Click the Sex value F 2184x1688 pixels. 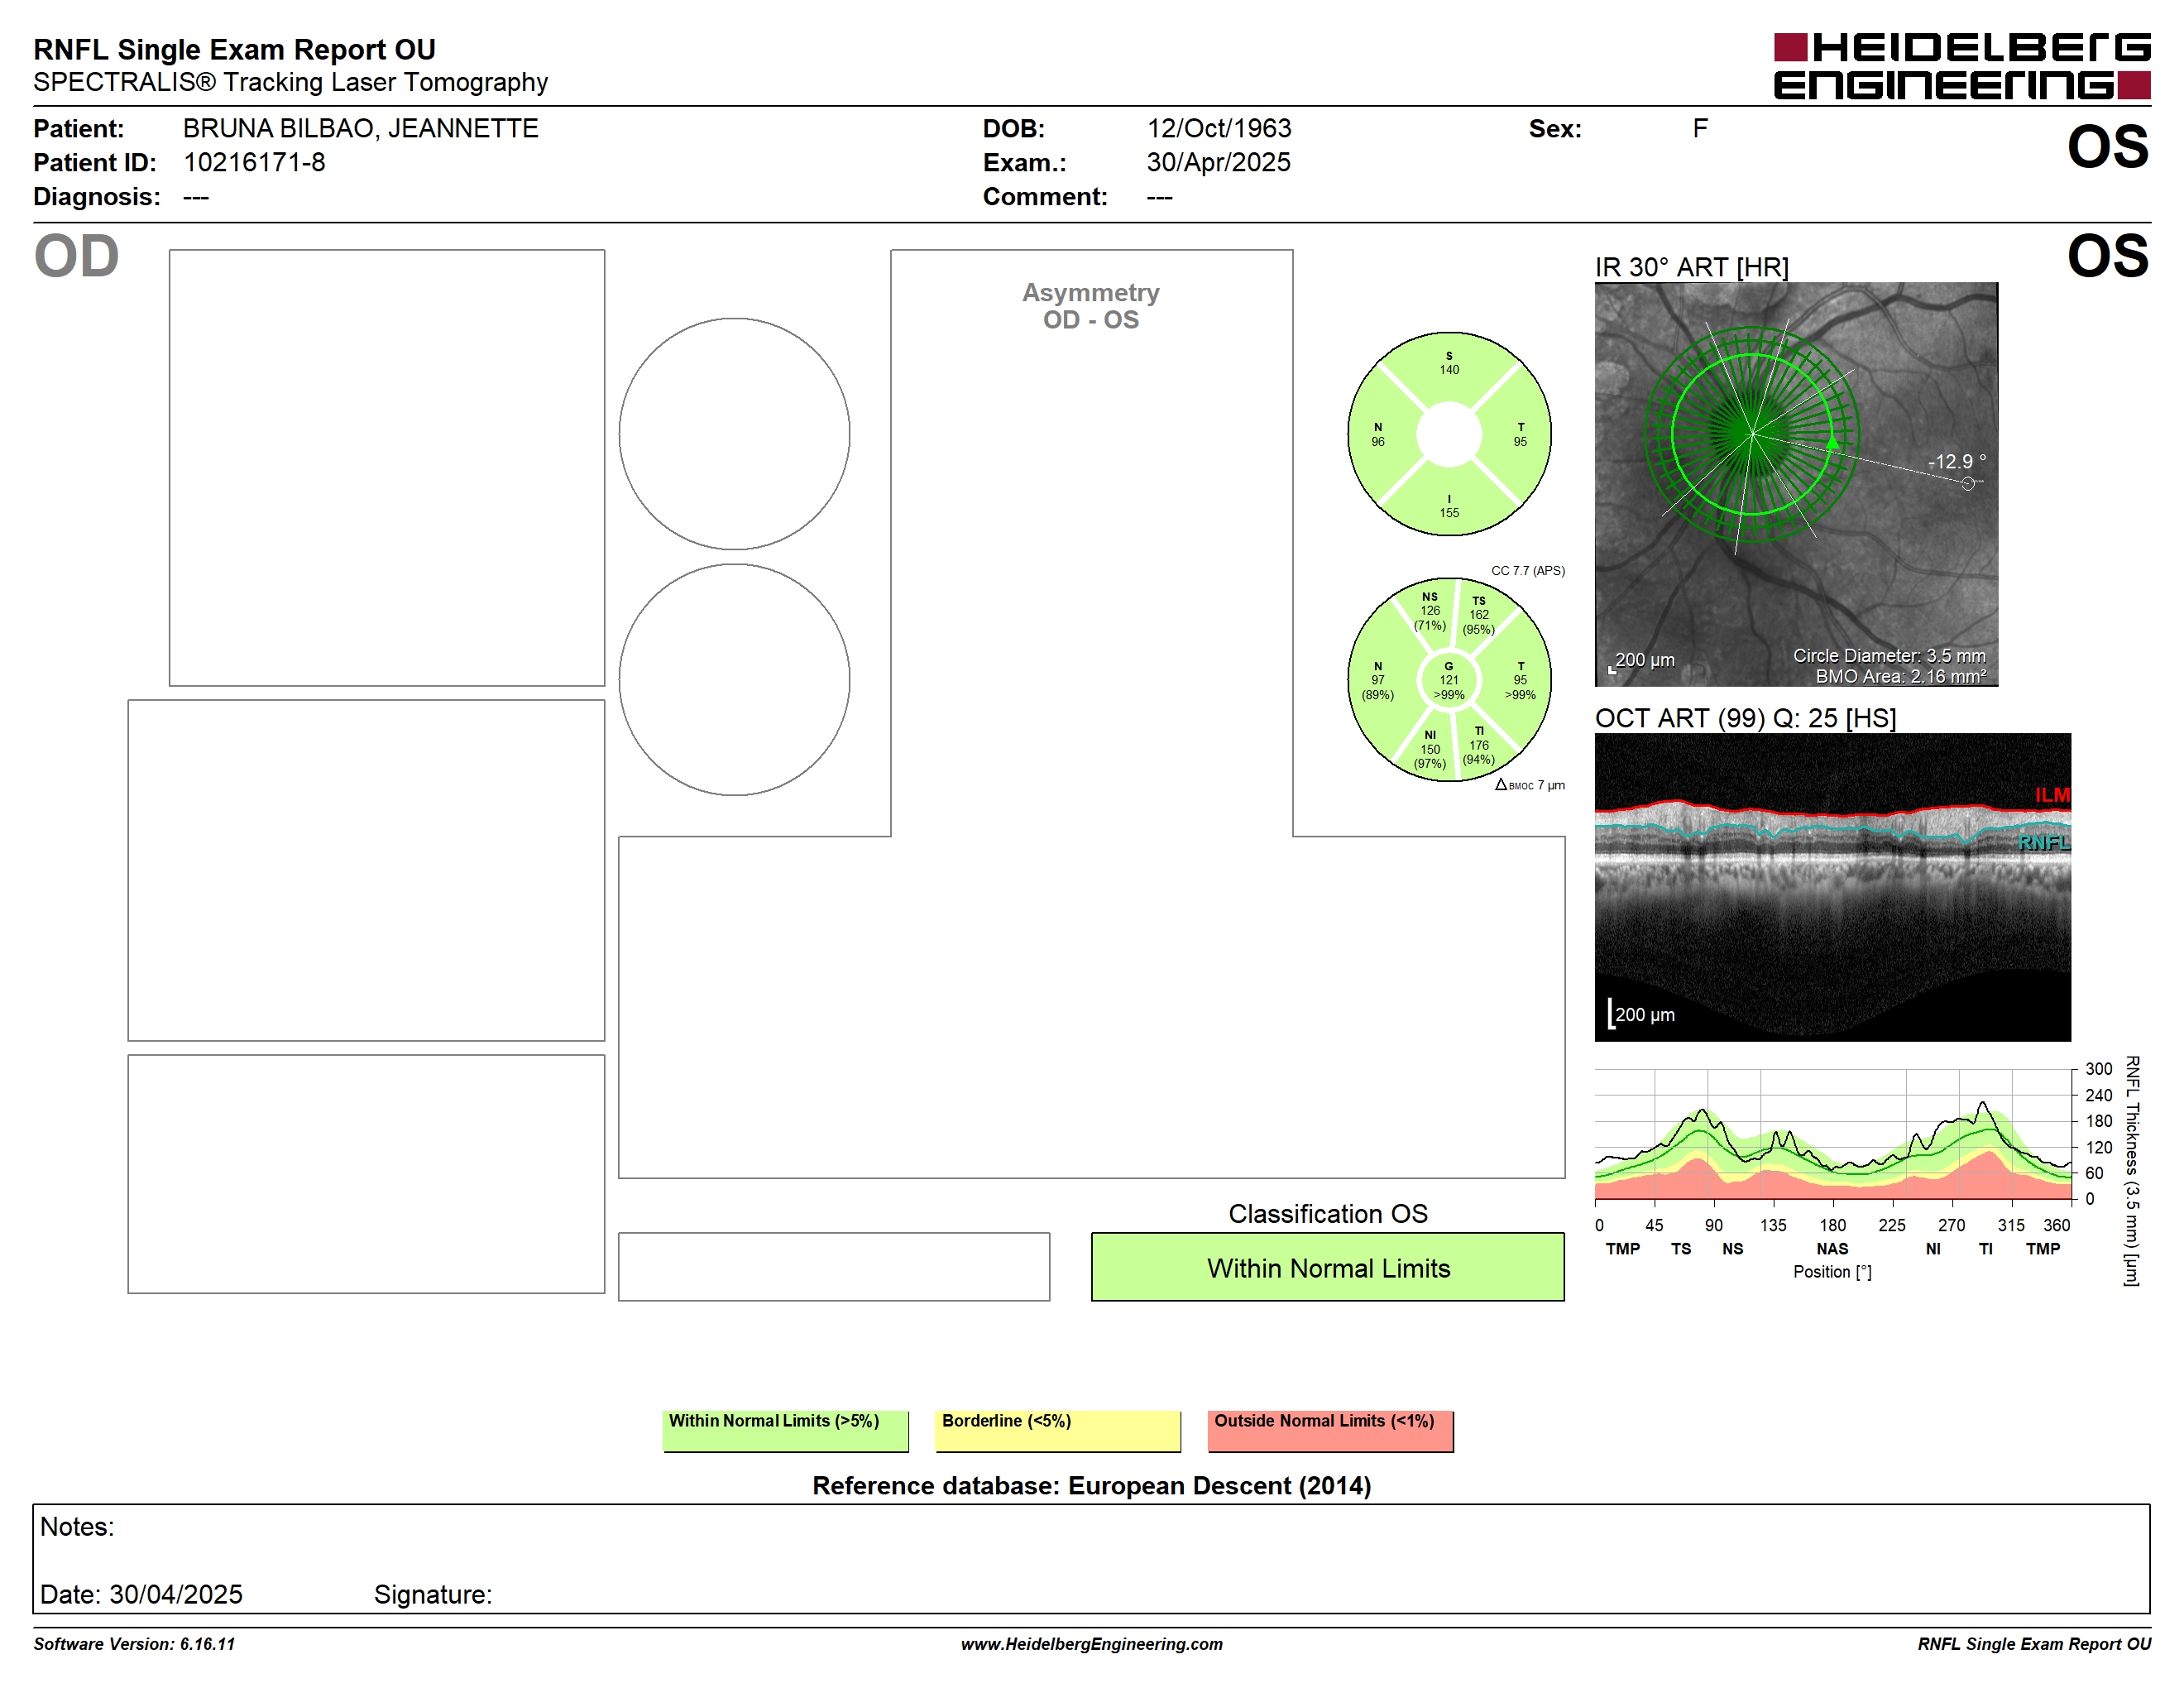click(1700, 128)
